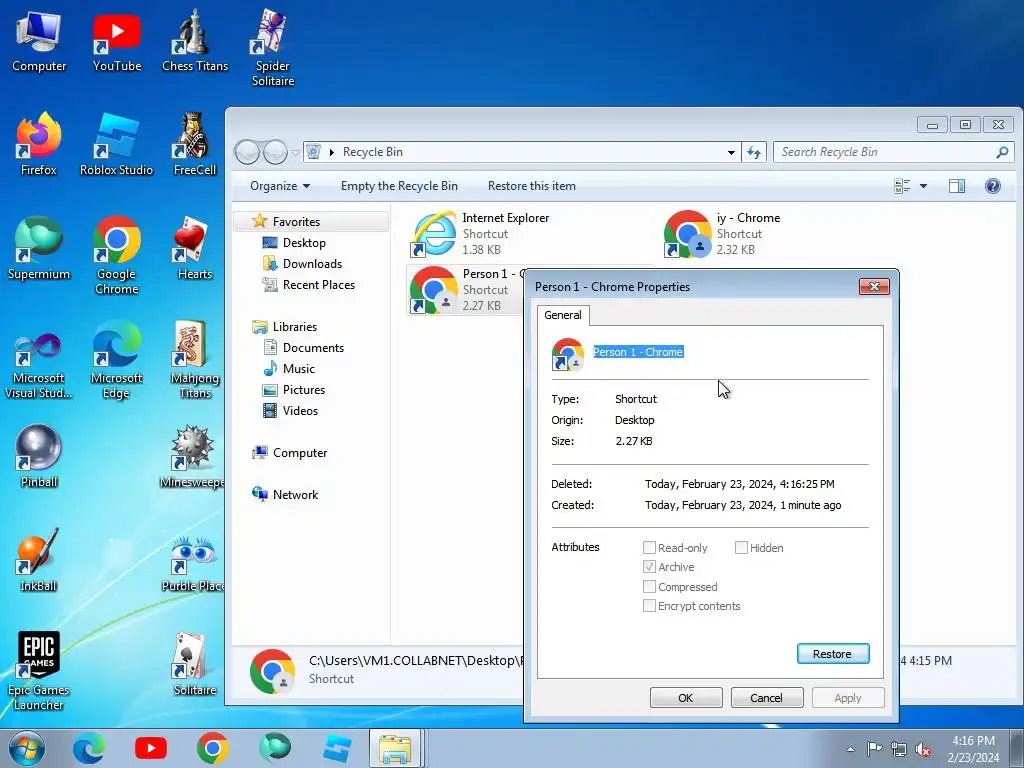Open the Action Center flag in the tray
Viewport: 1024px width, 768px height.
pyautogui.click(x=874, y=749)
